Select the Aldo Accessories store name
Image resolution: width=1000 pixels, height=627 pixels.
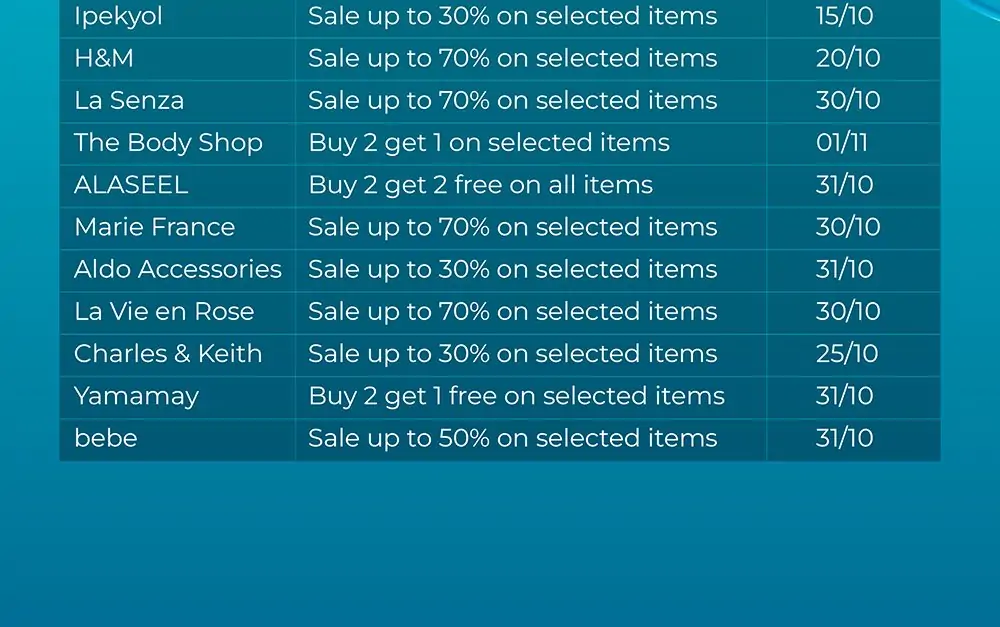(178, 269)
